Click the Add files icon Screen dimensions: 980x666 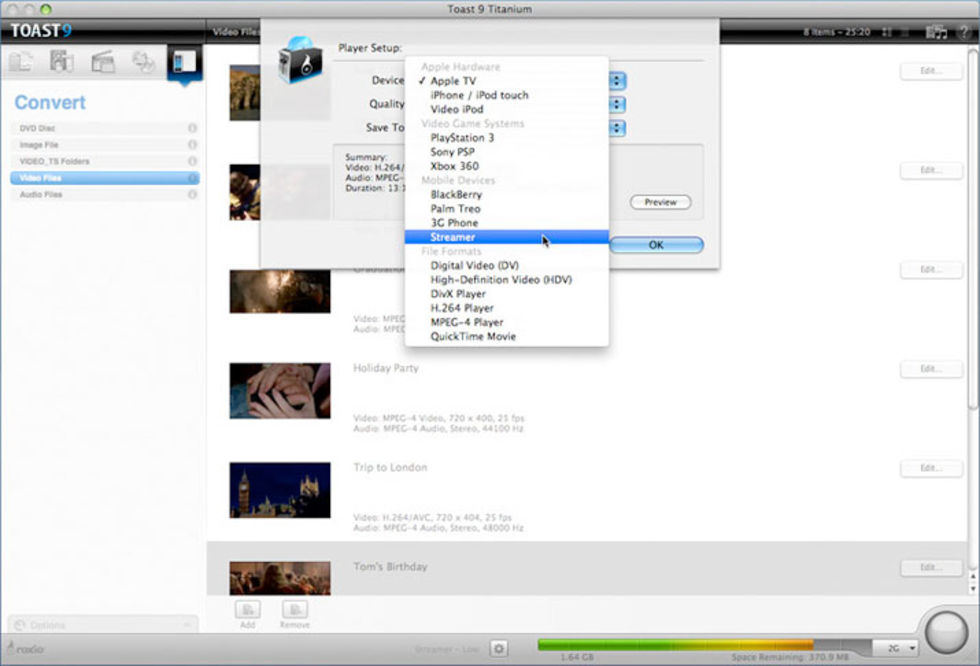[x=247, y=610]
